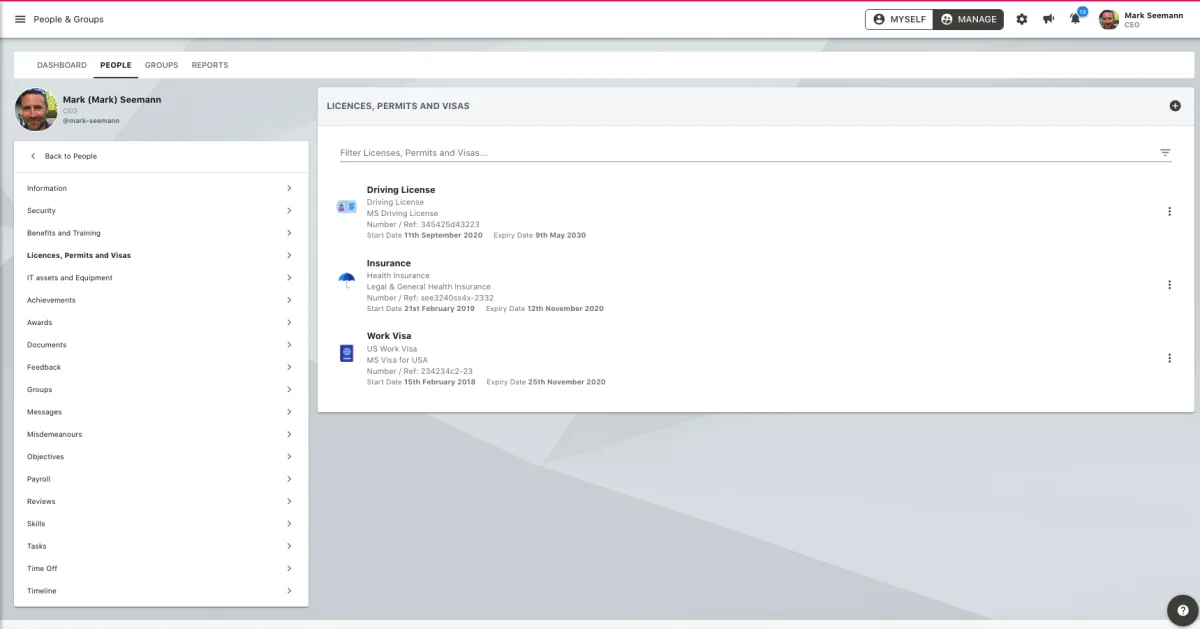Go to the Groups tab

161,65
